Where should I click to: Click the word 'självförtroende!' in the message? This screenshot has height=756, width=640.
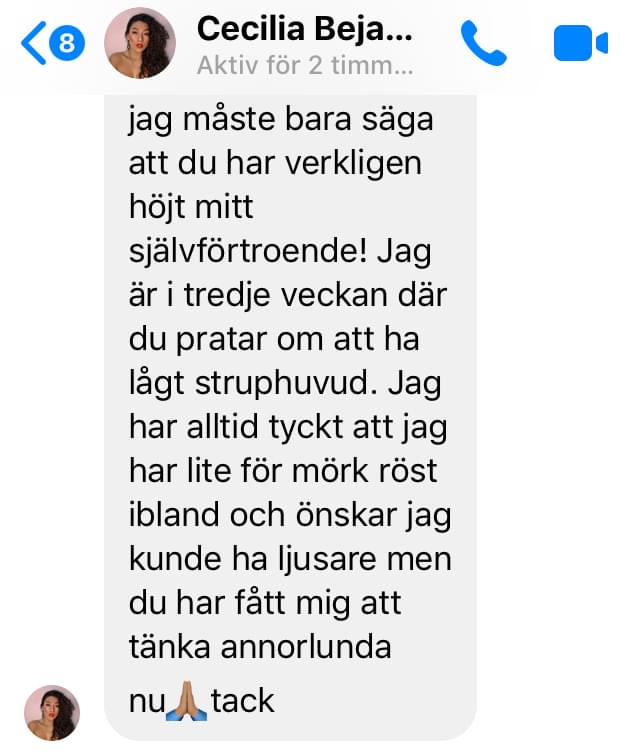[248, 252]
